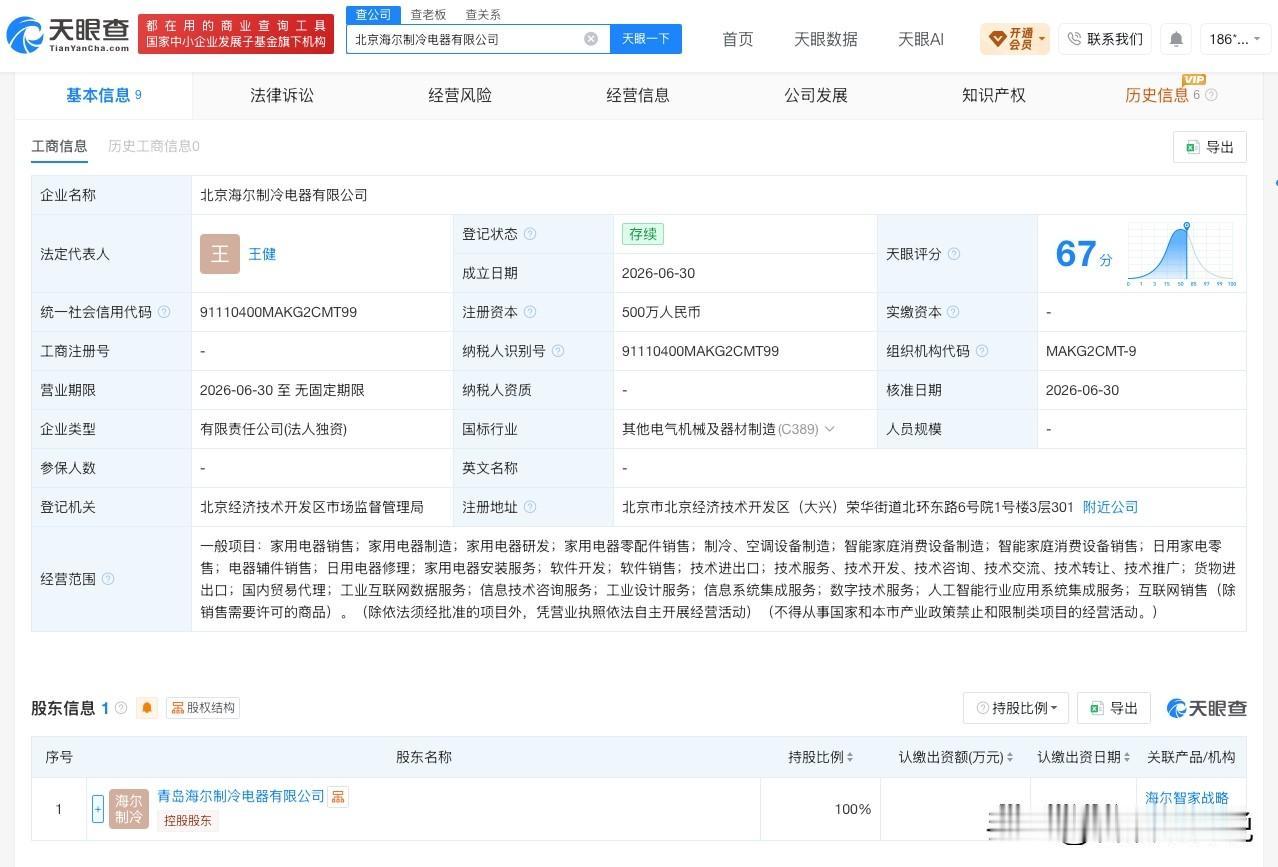Click the MAKG2CMT-9 organization code value

click(1090, 351)
